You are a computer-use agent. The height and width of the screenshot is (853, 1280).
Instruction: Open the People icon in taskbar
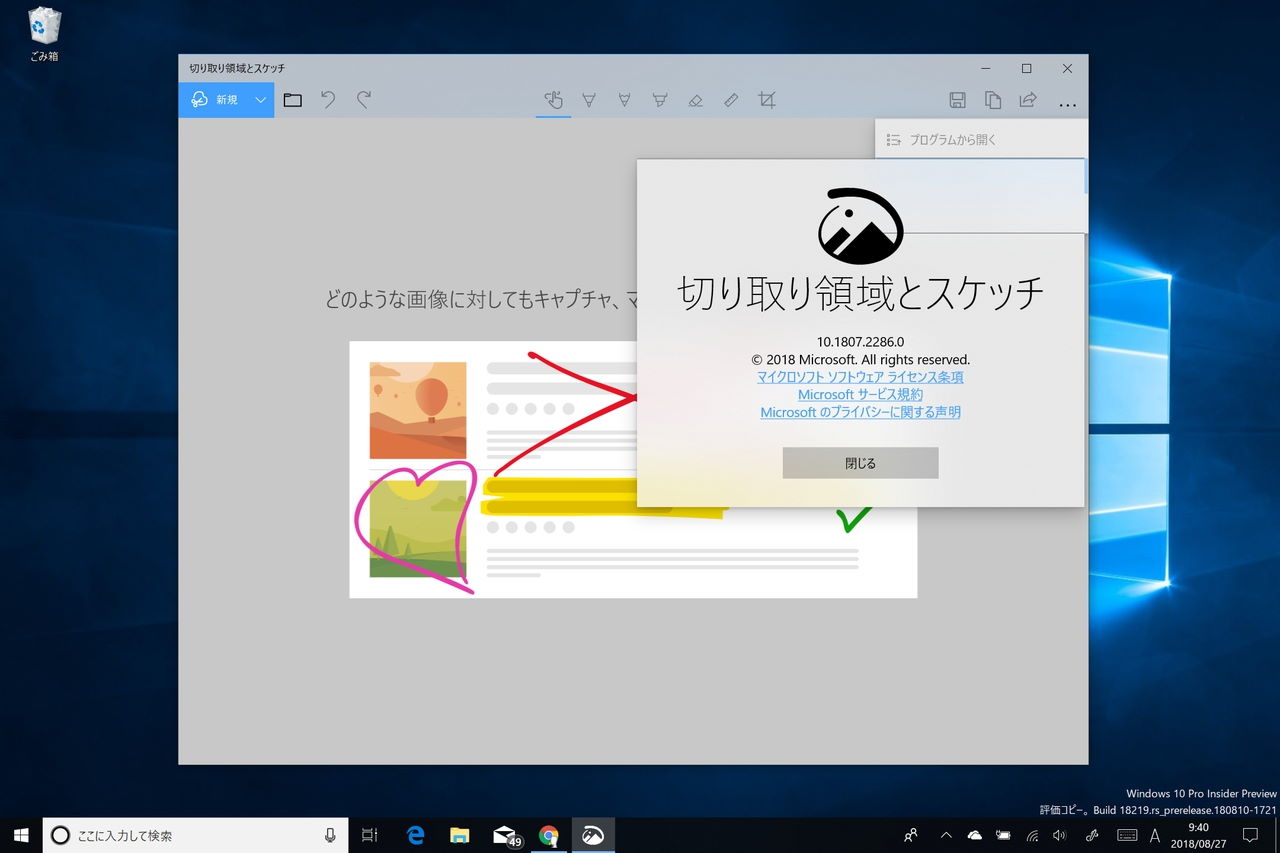coord(911,835)
